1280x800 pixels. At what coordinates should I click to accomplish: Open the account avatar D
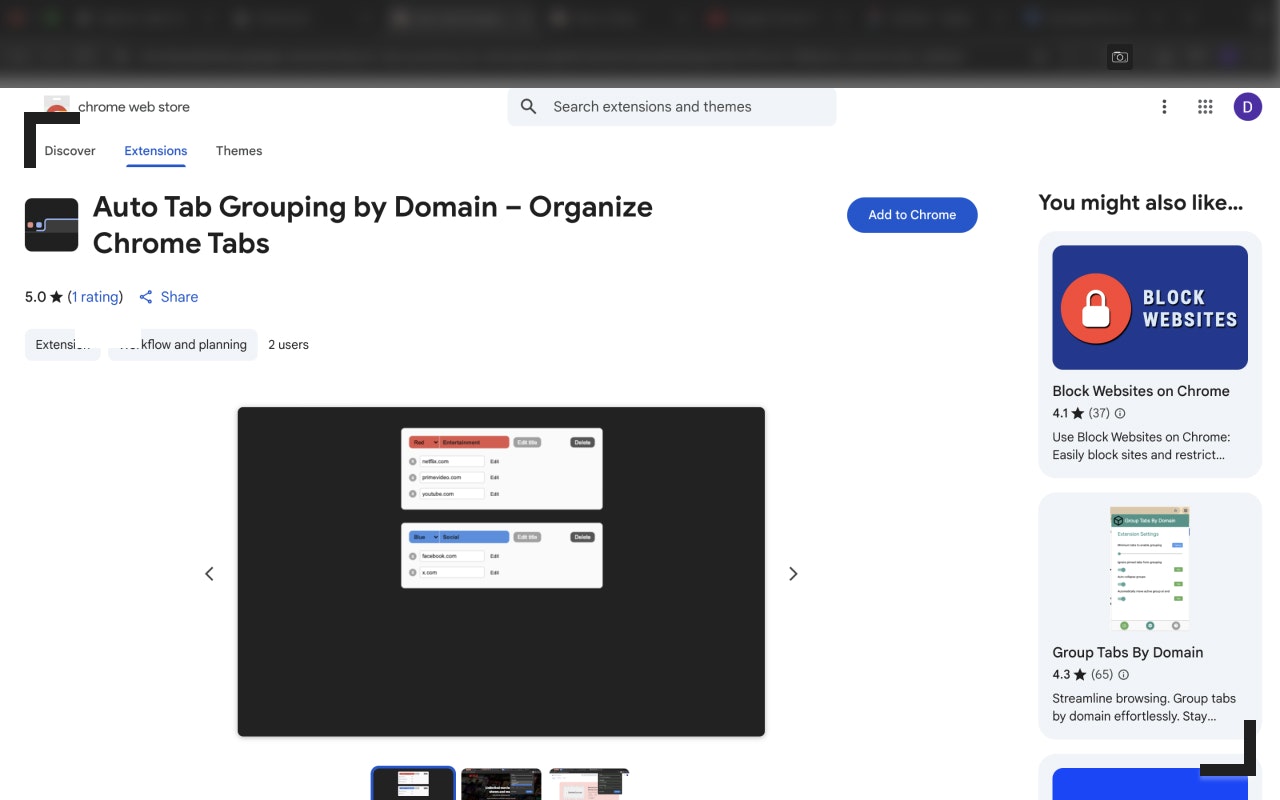point(1248,107)
